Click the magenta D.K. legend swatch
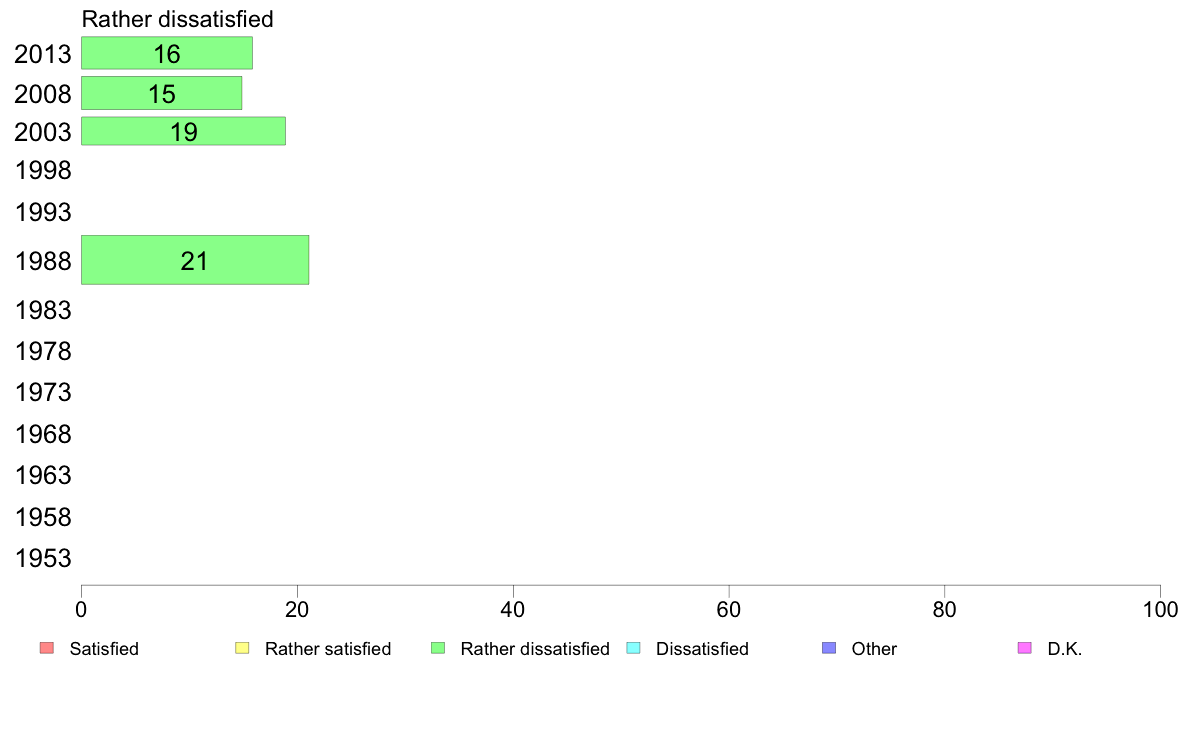This screenshot has height=736, width=1188. click(x=1024, y=648)
